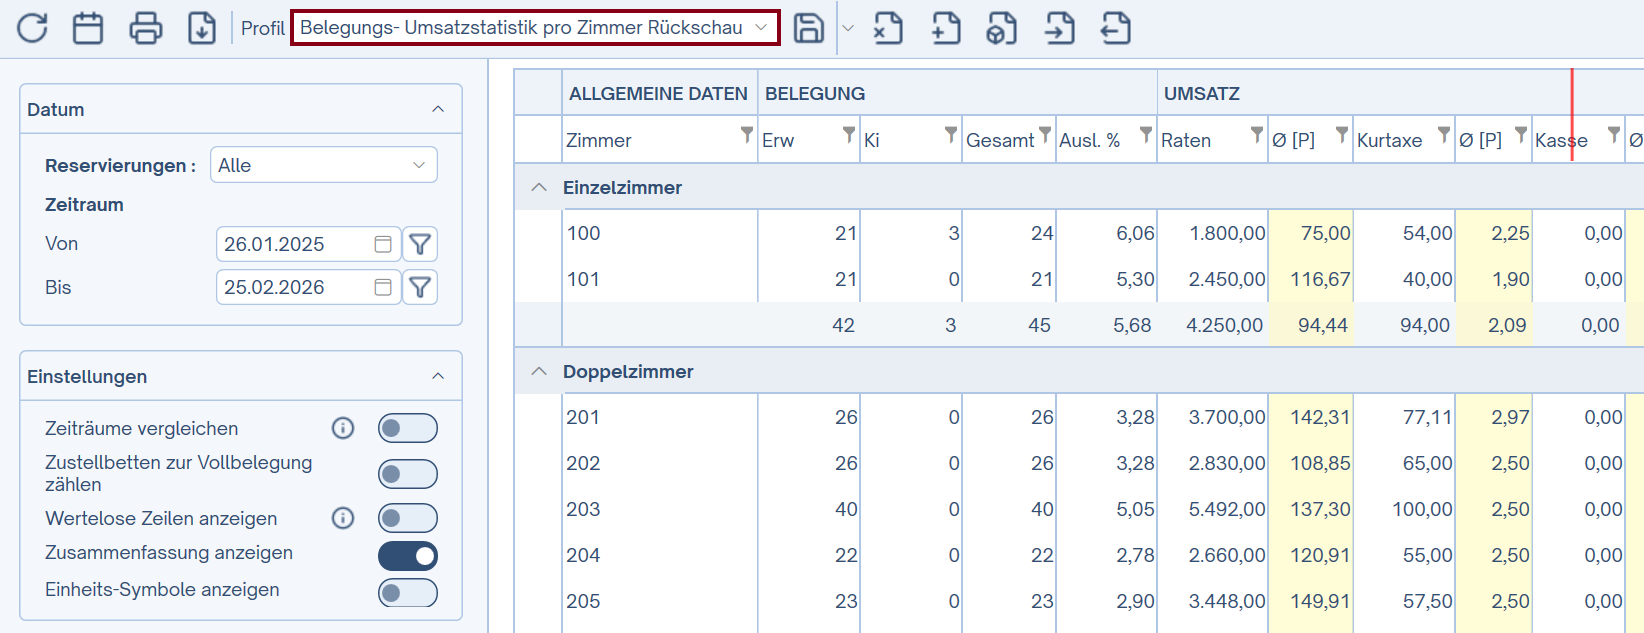
Task: Open the Profil dropdown Belegungs- Umsatzstatistik
Action: coord(534,28)
